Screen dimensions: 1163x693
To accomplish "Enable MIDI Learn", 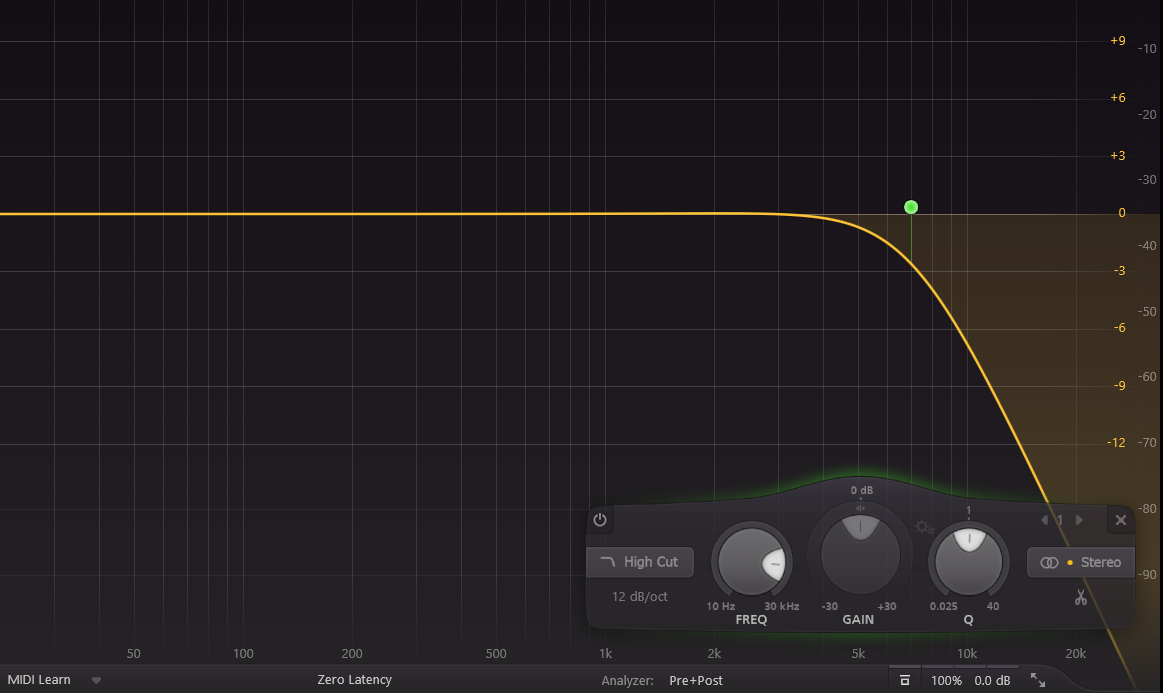I will click(x=39, y=680).
